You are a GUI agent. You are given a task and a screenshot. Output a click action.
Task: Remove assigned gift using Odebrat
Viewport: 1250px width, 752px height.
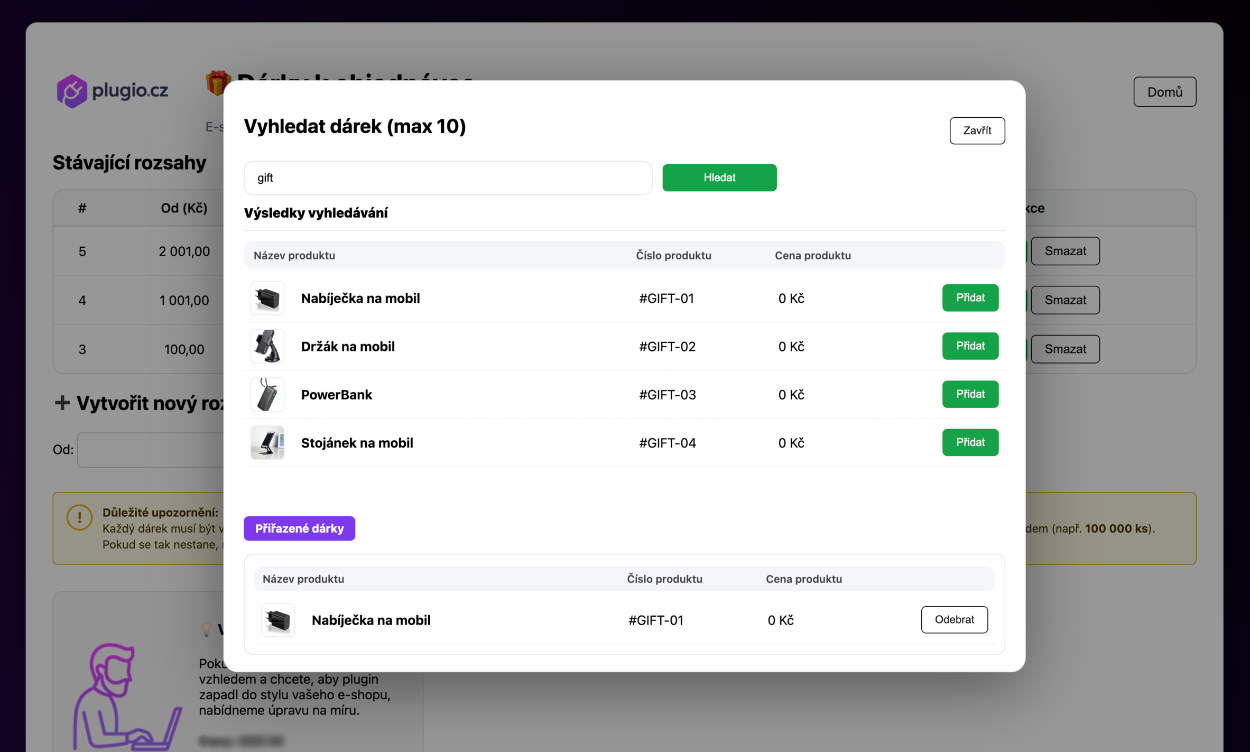[x=954, y=620]
